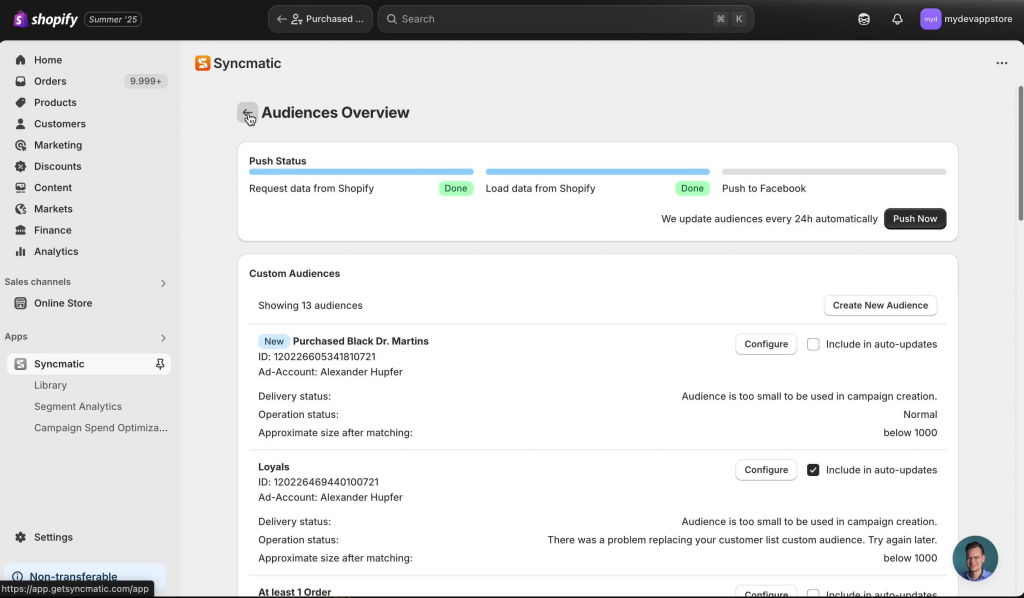Screen dimensions: 1024x598
Task: Click the Content icon in sidebar
Action: tap(20, 187)
